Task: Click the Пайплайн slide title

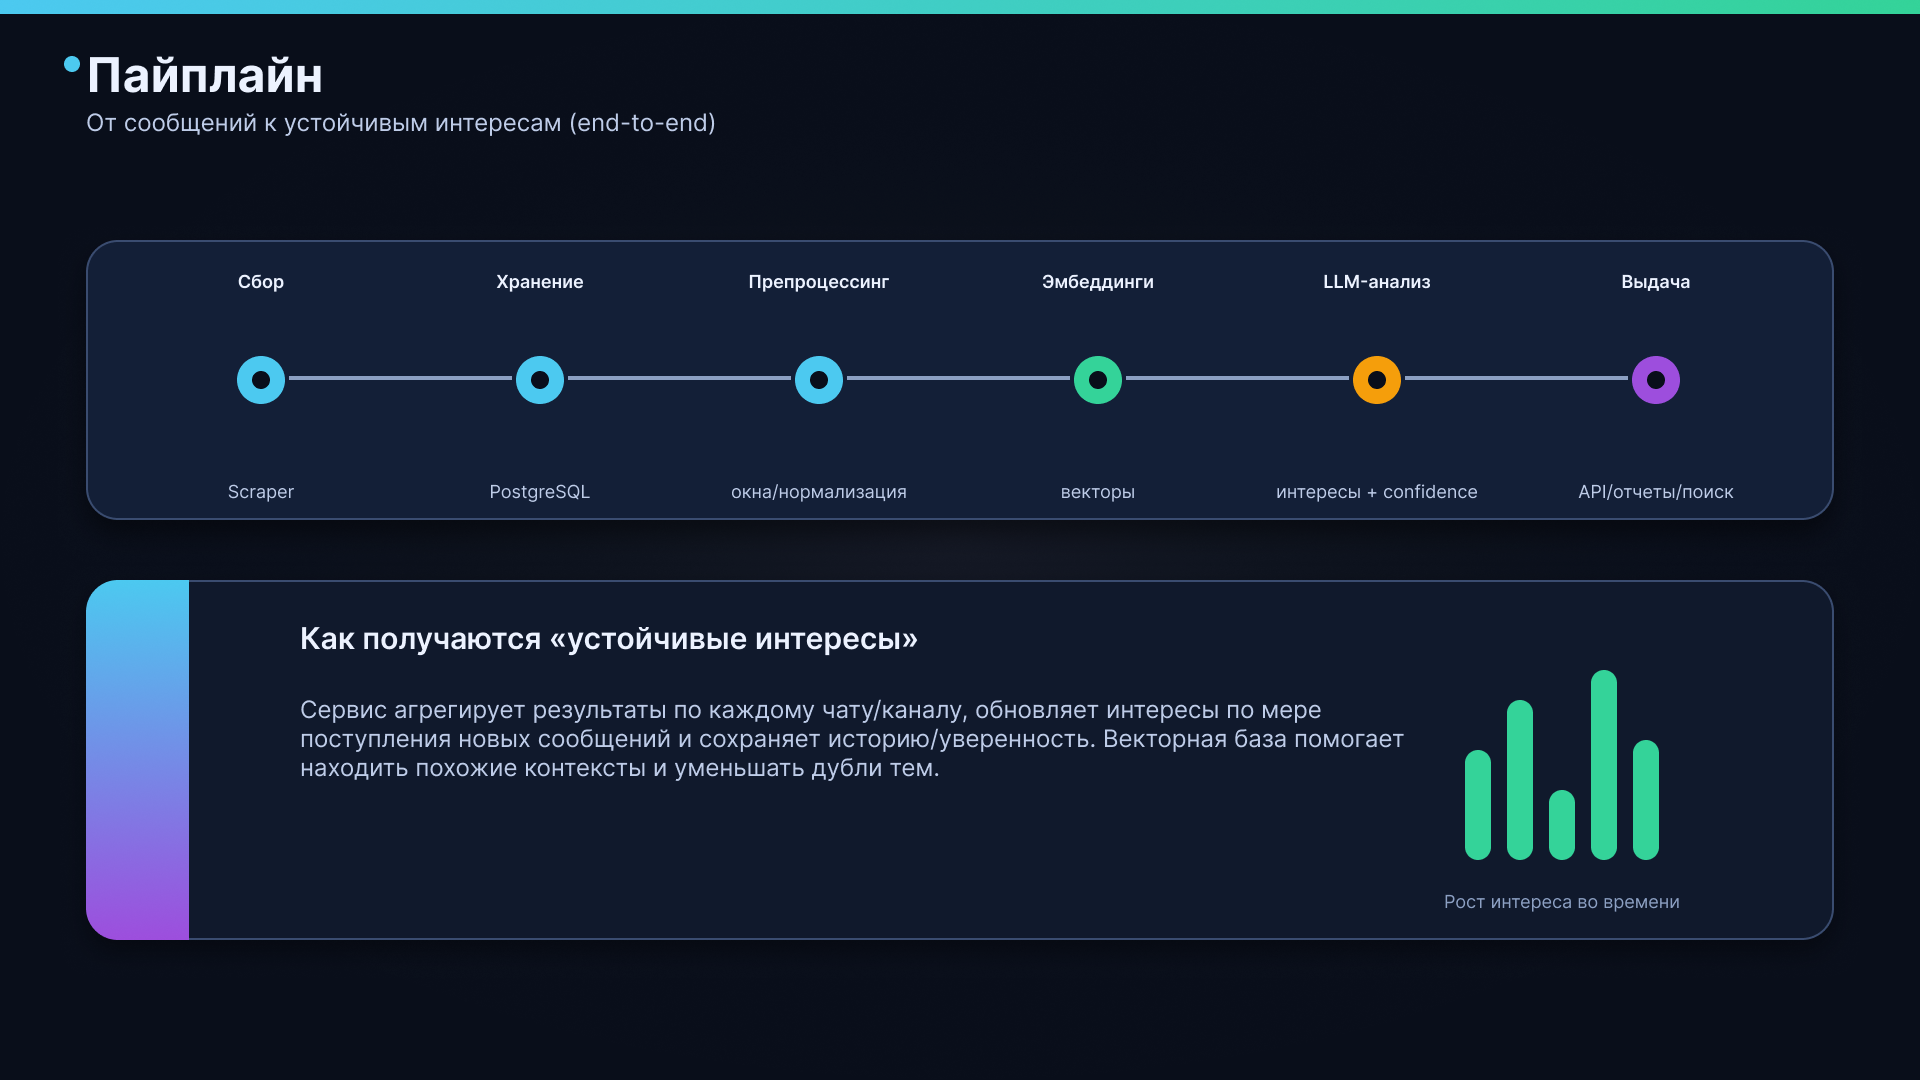Action: point(205,76)
